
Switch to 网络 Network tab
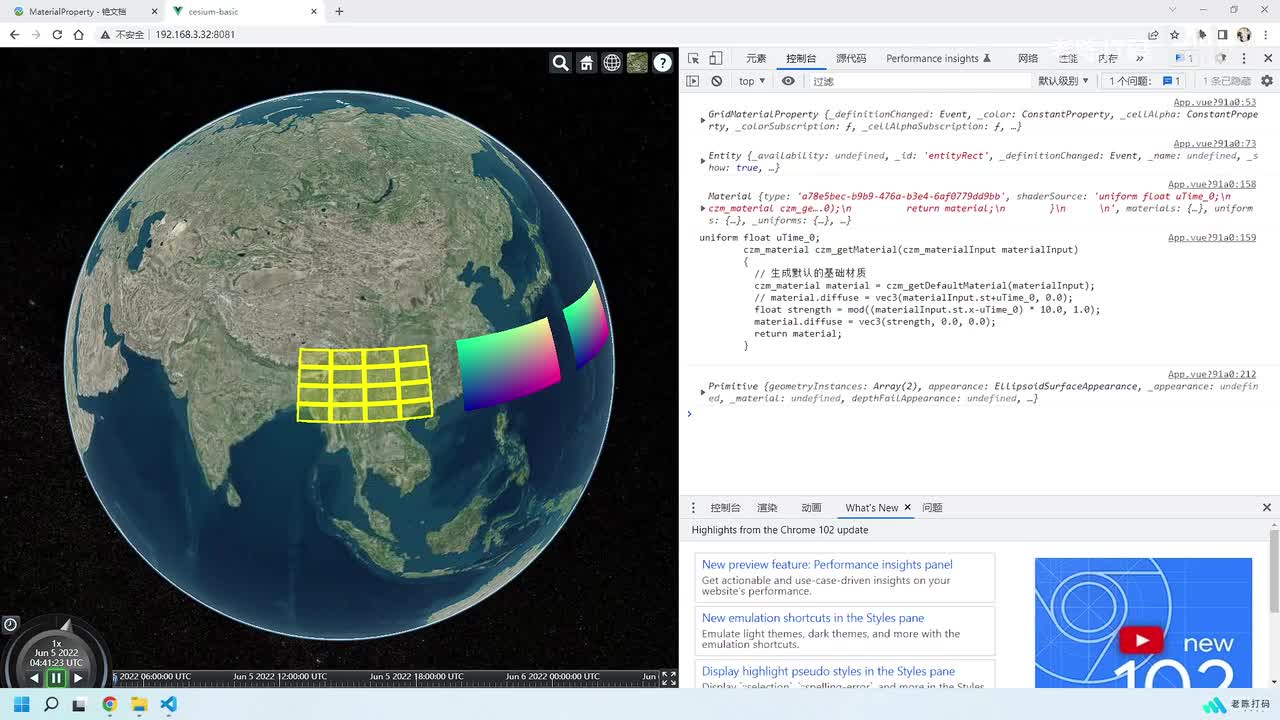point(1028,58)
